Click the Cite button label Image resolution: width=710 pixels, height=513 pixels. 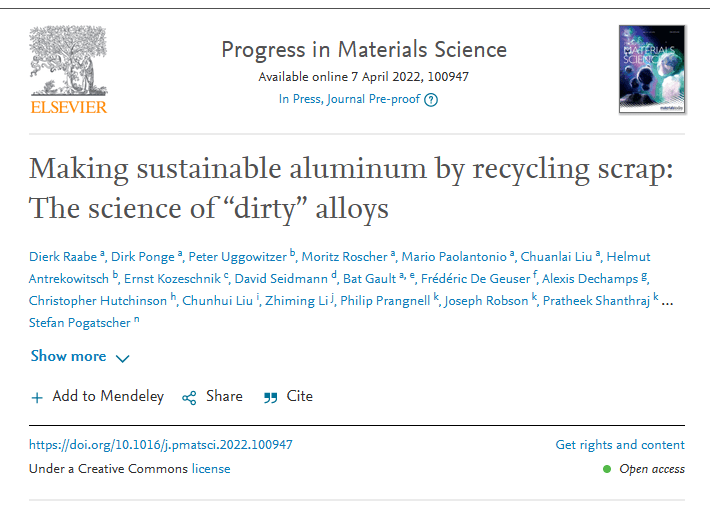[300, 396]
